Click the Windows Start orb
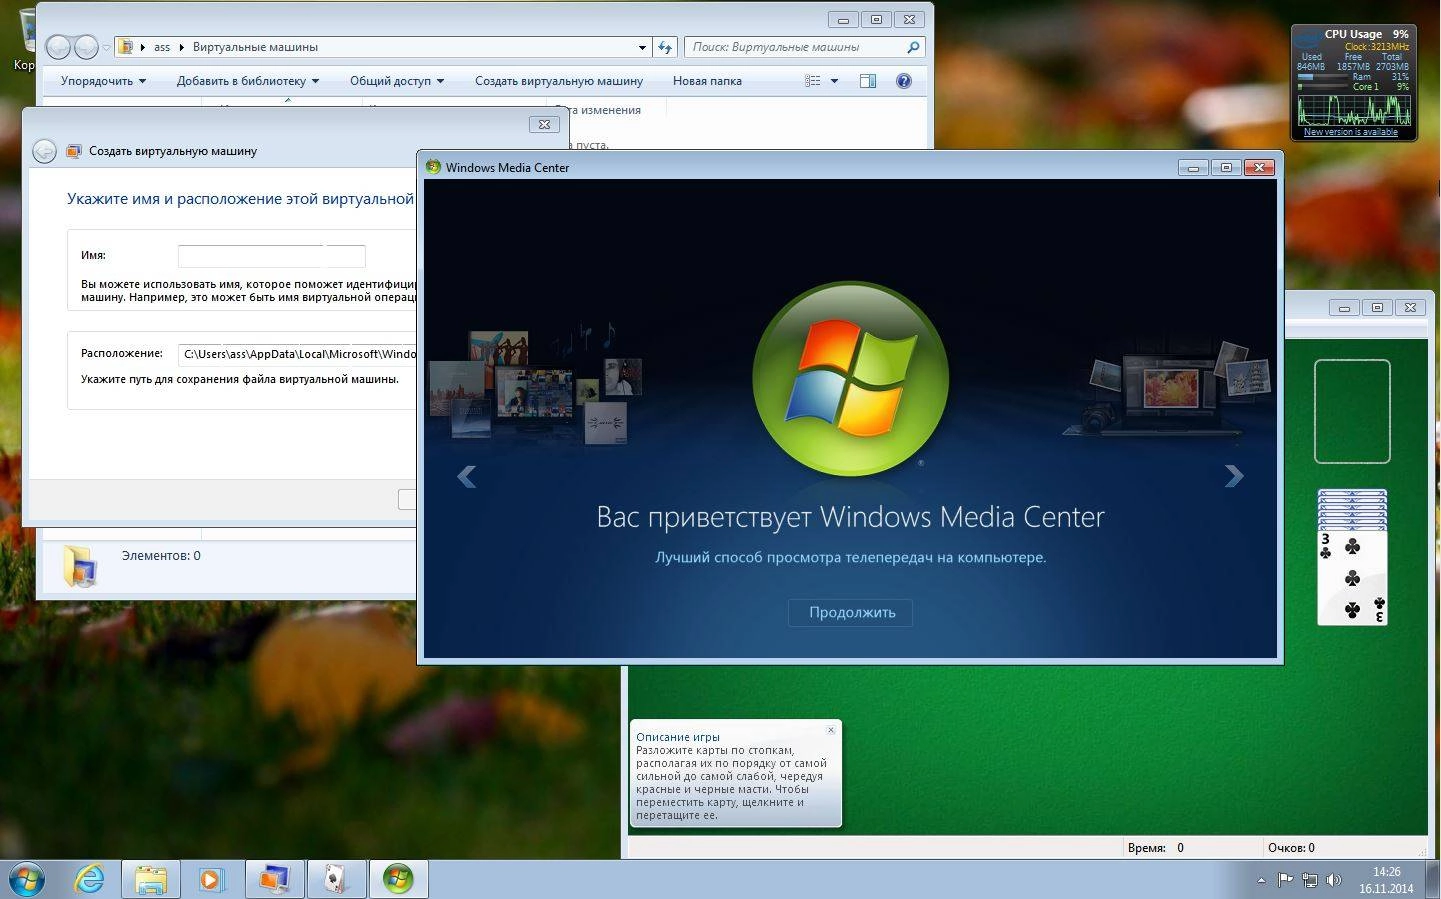The height and width of the screenshot is (899, 1441). [27, 880]
